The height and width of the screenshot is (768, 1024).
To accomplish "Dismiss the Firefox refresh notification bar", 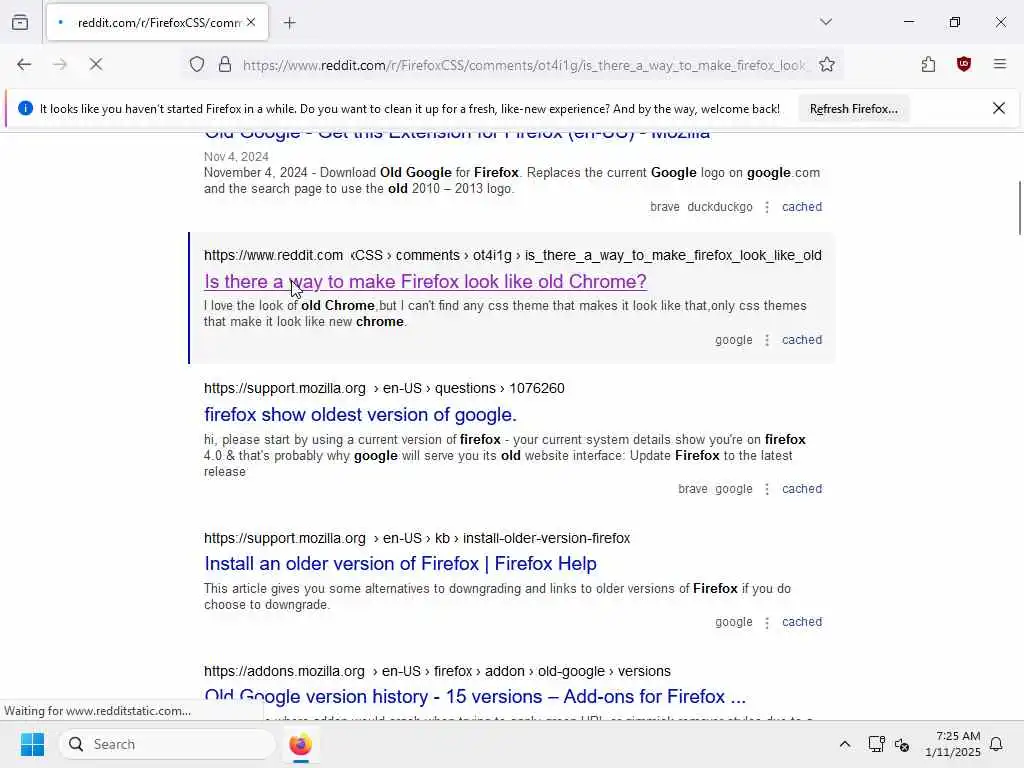I will coord(999,108).
